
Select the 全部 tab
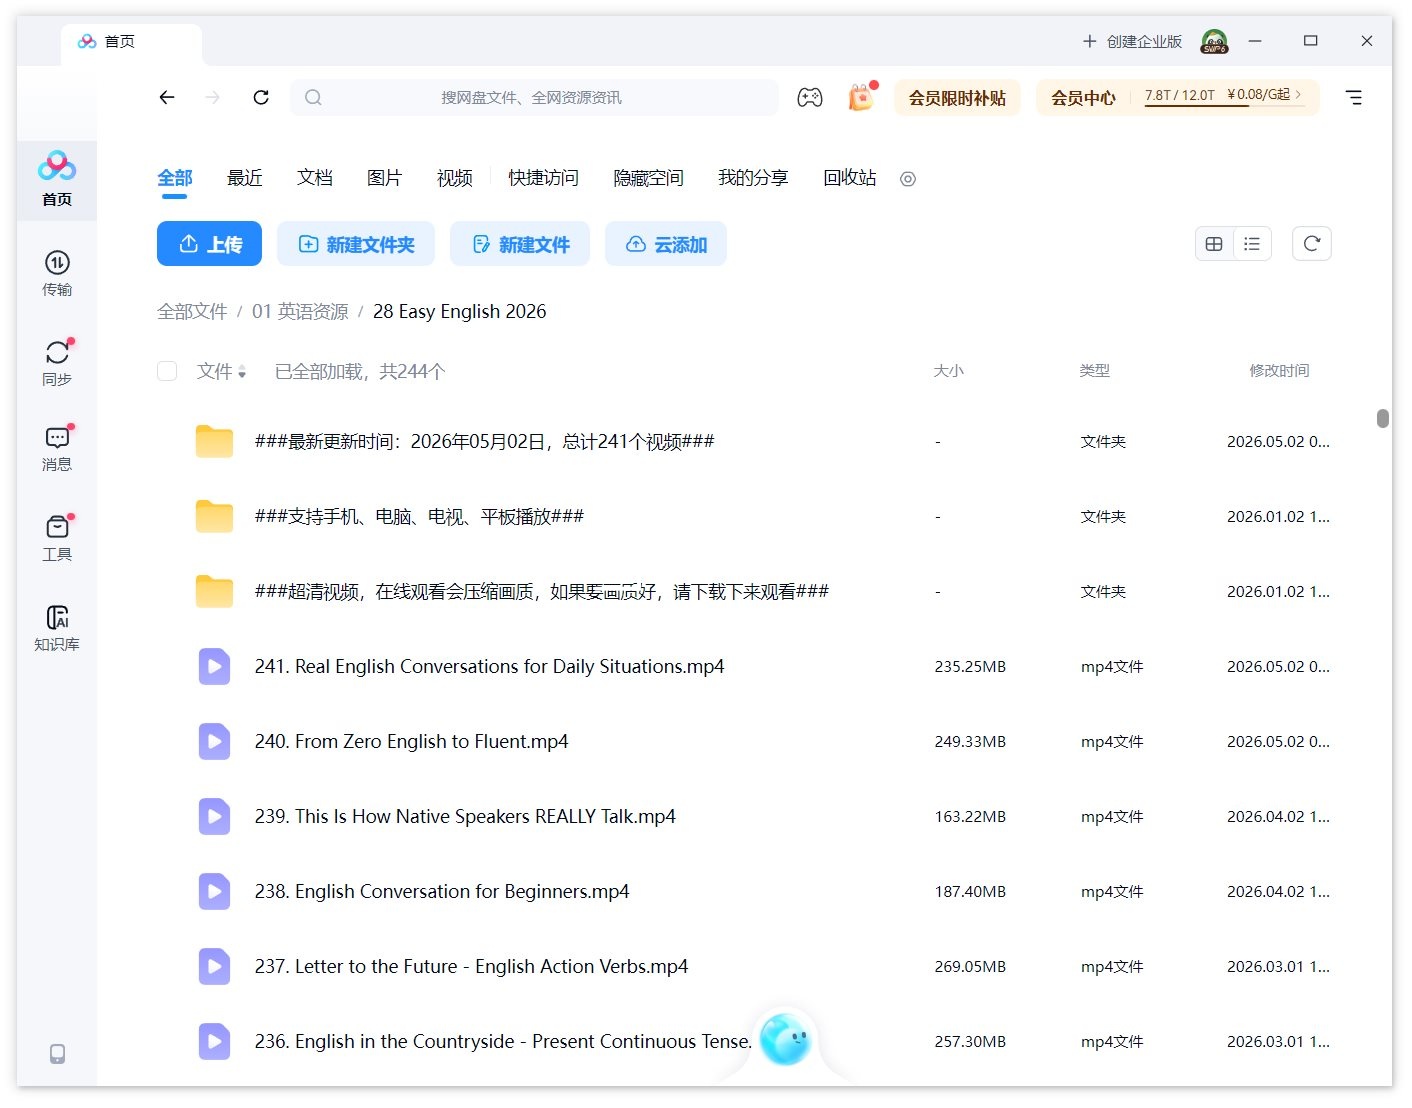175,178
